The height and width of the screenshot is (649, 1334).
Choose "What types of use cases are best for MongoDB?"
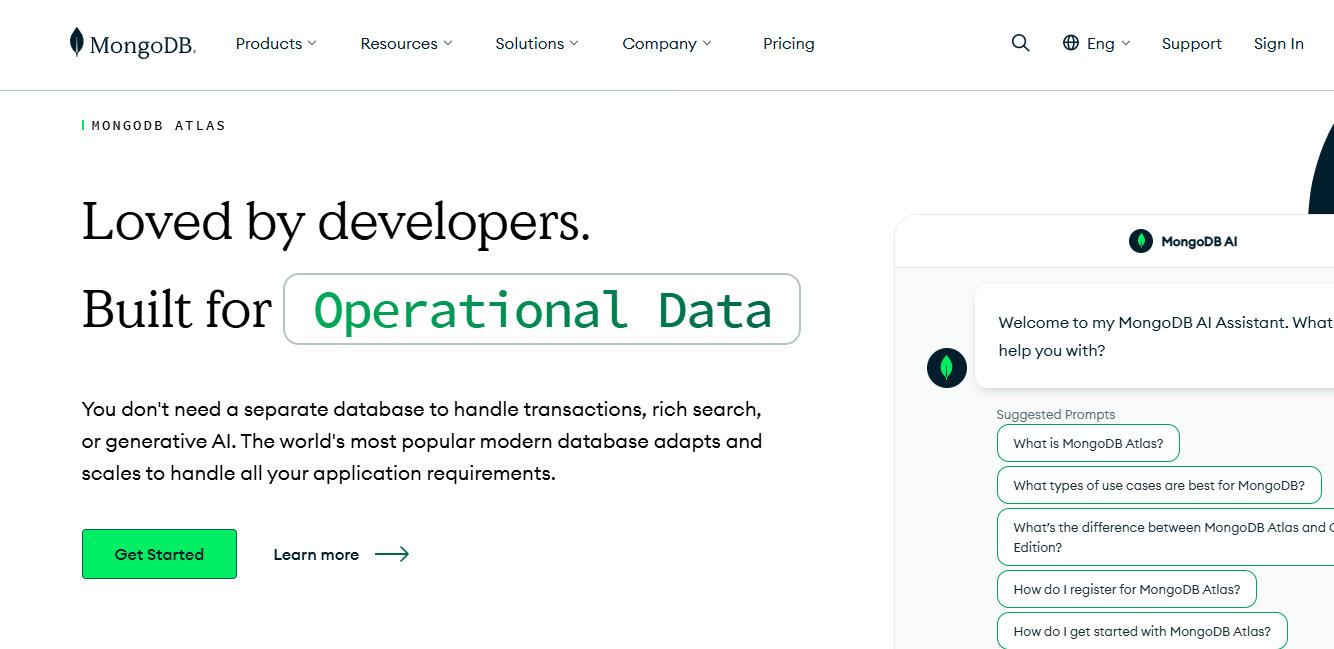click(1159, 485)
